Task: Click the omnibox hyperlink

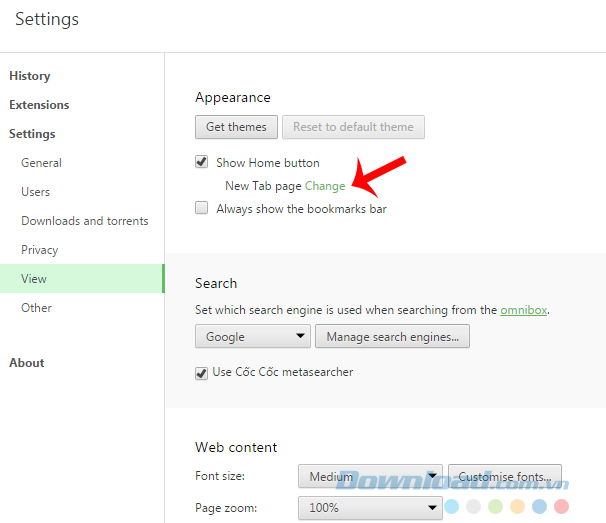Action: 525,310
